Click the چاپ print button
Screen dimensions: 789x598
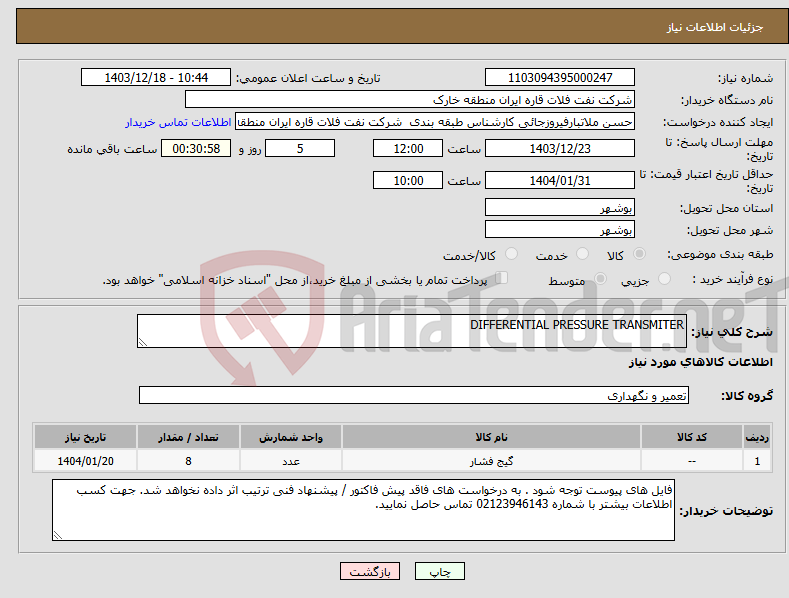tap(440, 571)
